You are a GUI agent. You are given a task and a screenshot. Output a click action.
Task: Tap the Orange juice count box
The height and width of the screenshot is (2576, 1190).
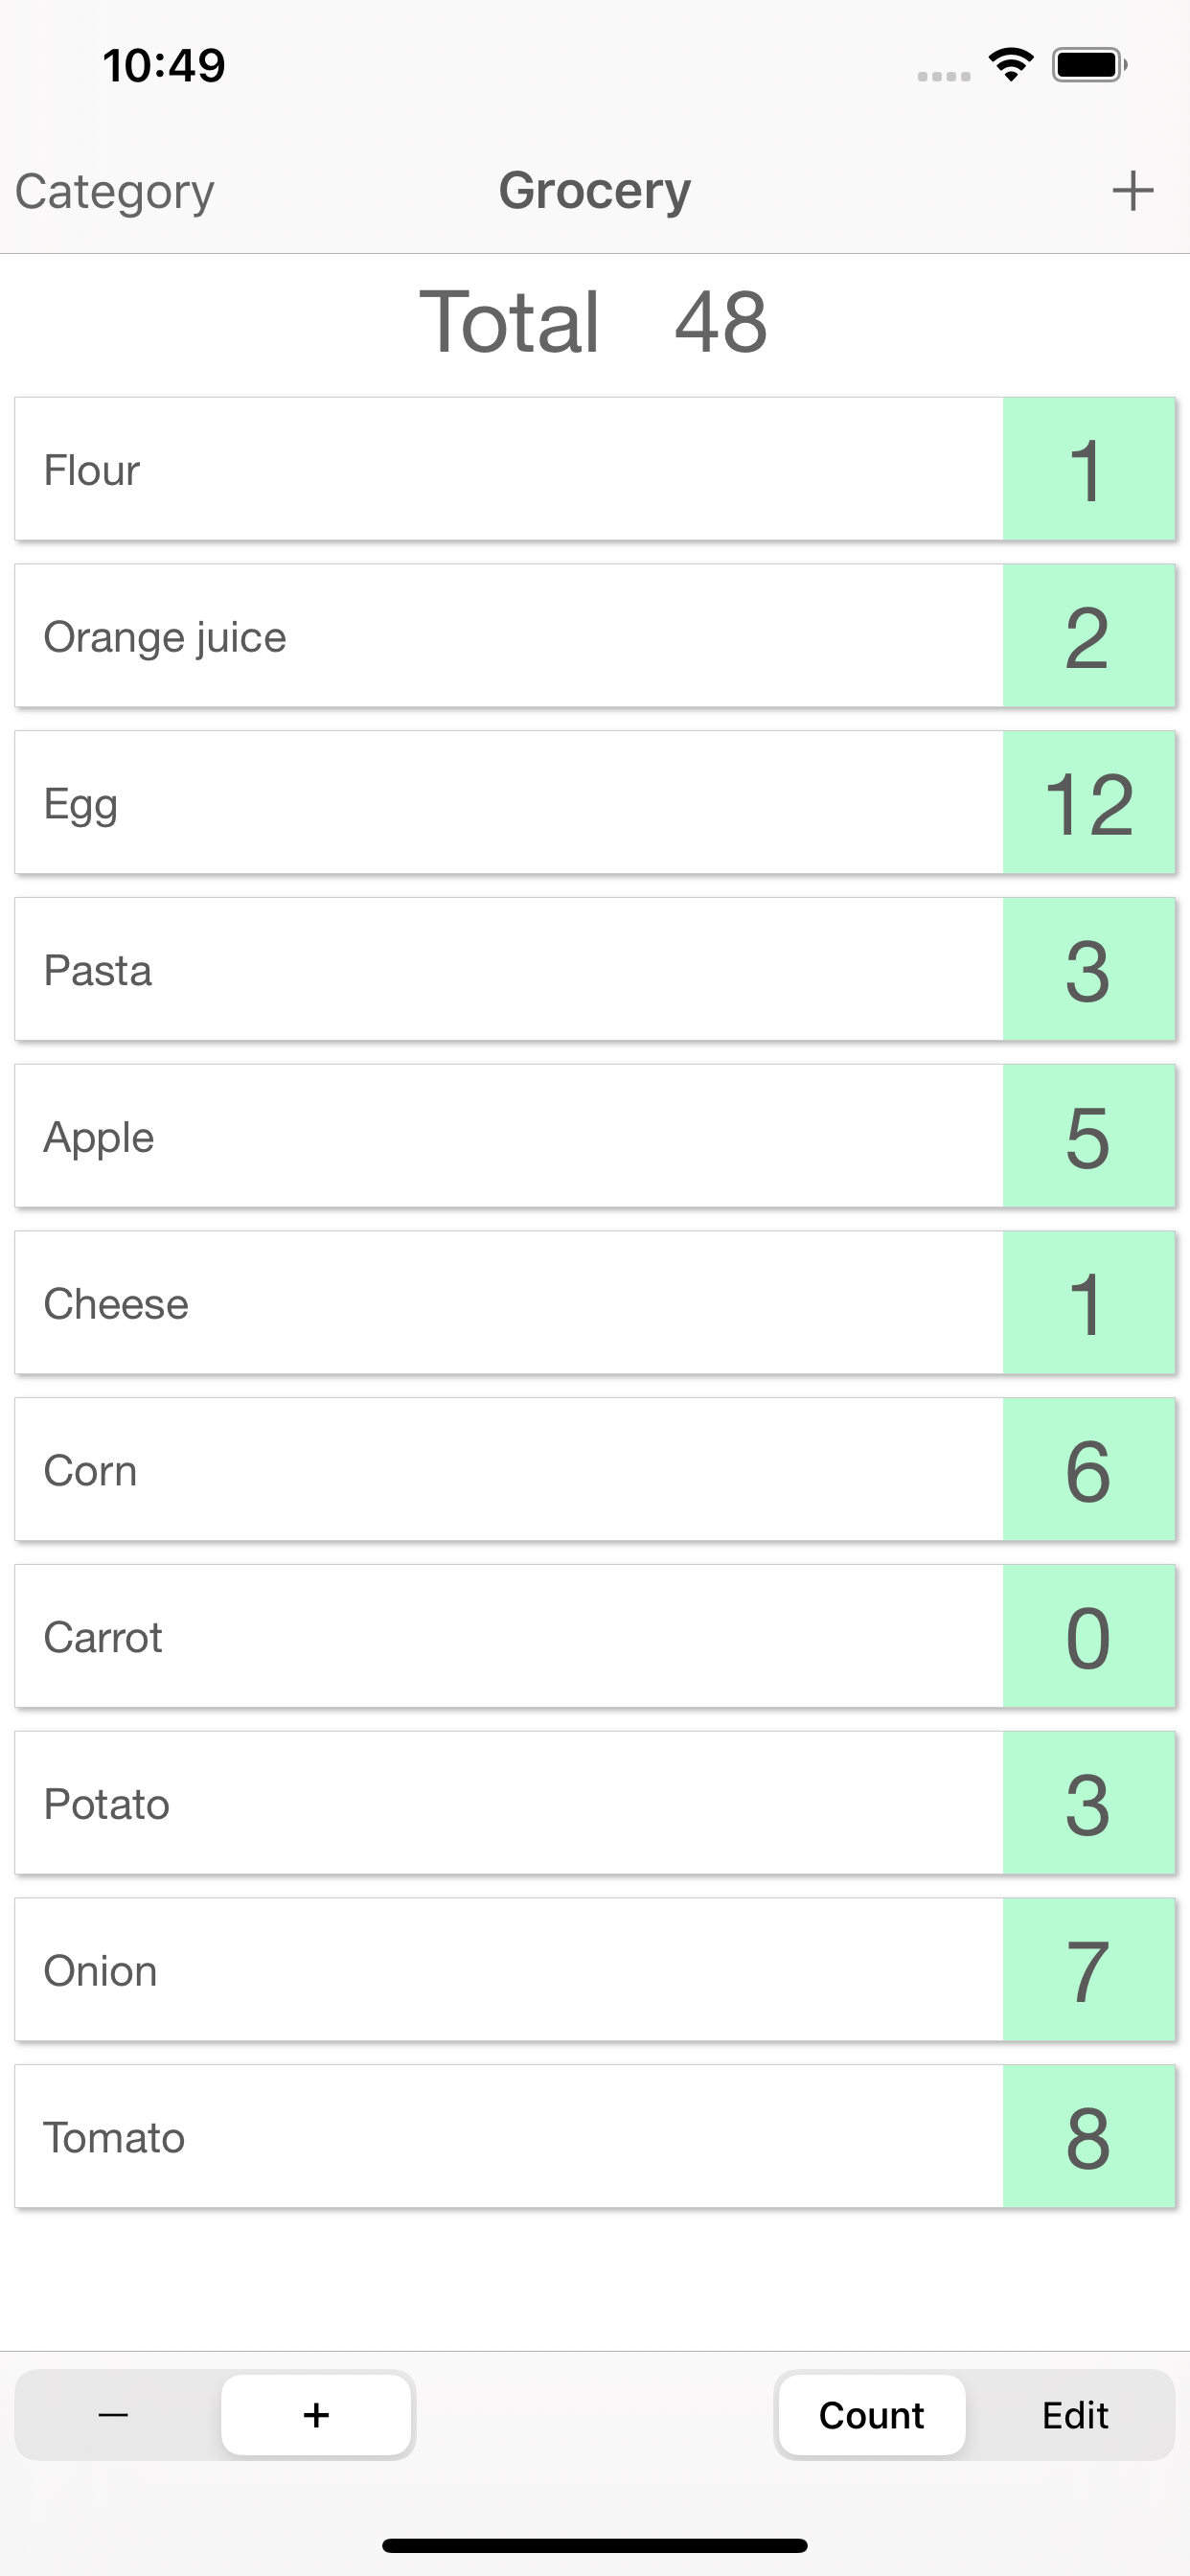point(1088,637)
